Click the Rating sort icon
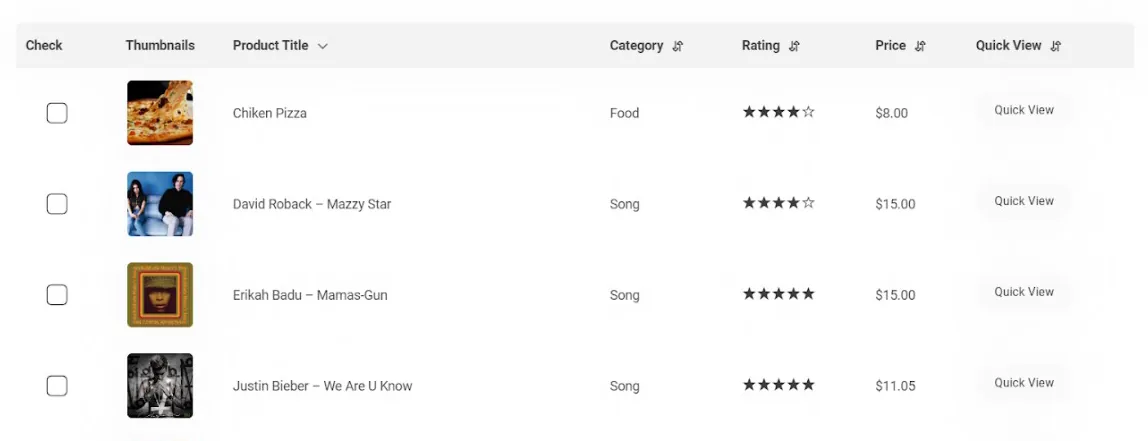The height and width of the screenshot is (441, 1148). click(795, 46)
